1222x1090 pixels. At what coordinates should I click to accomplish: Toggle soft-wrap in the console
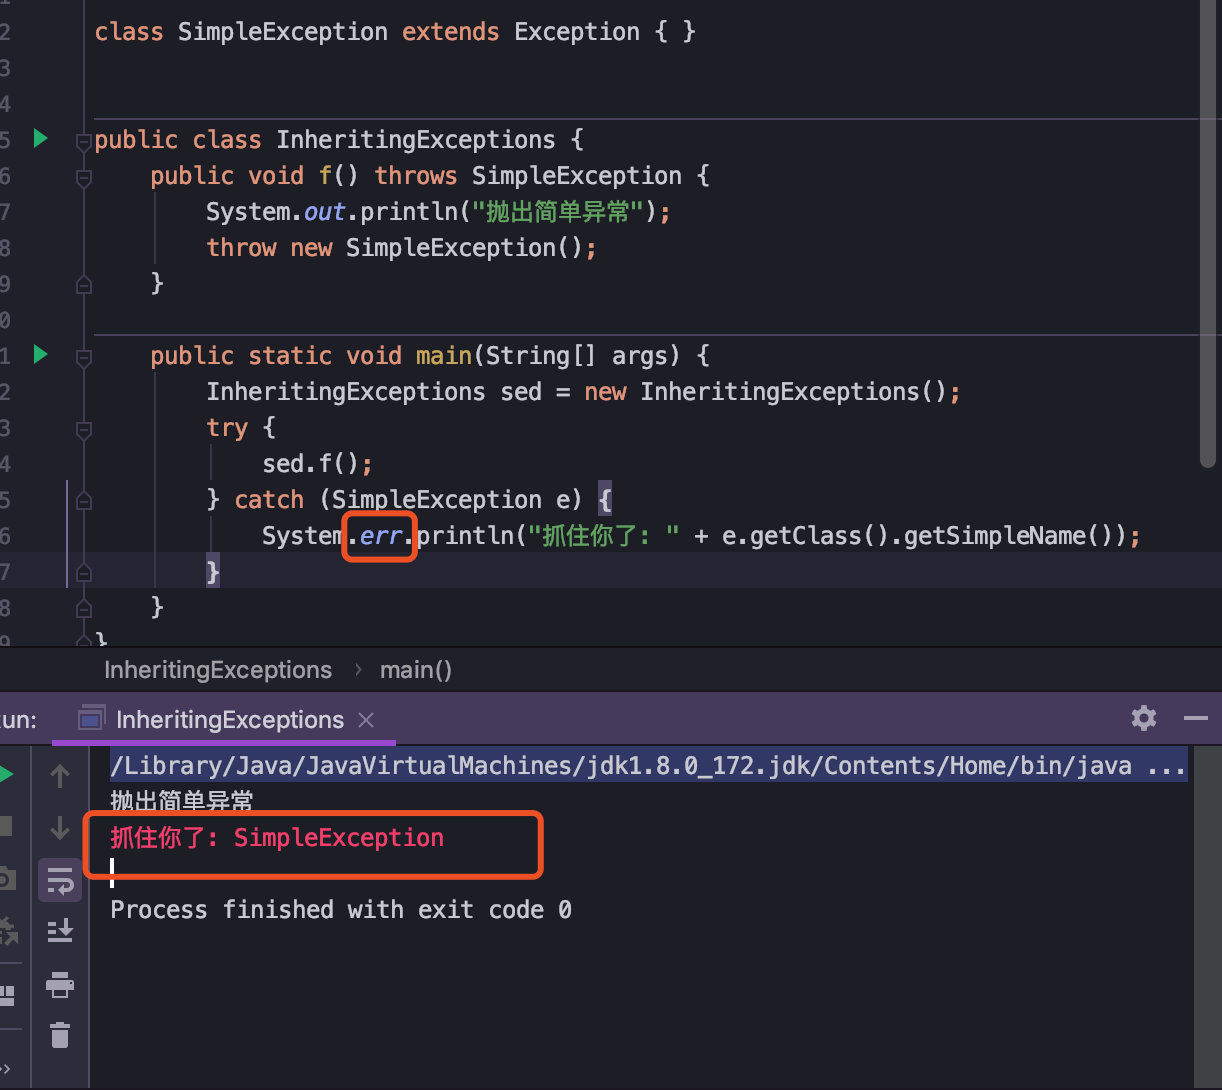[60, 882]
